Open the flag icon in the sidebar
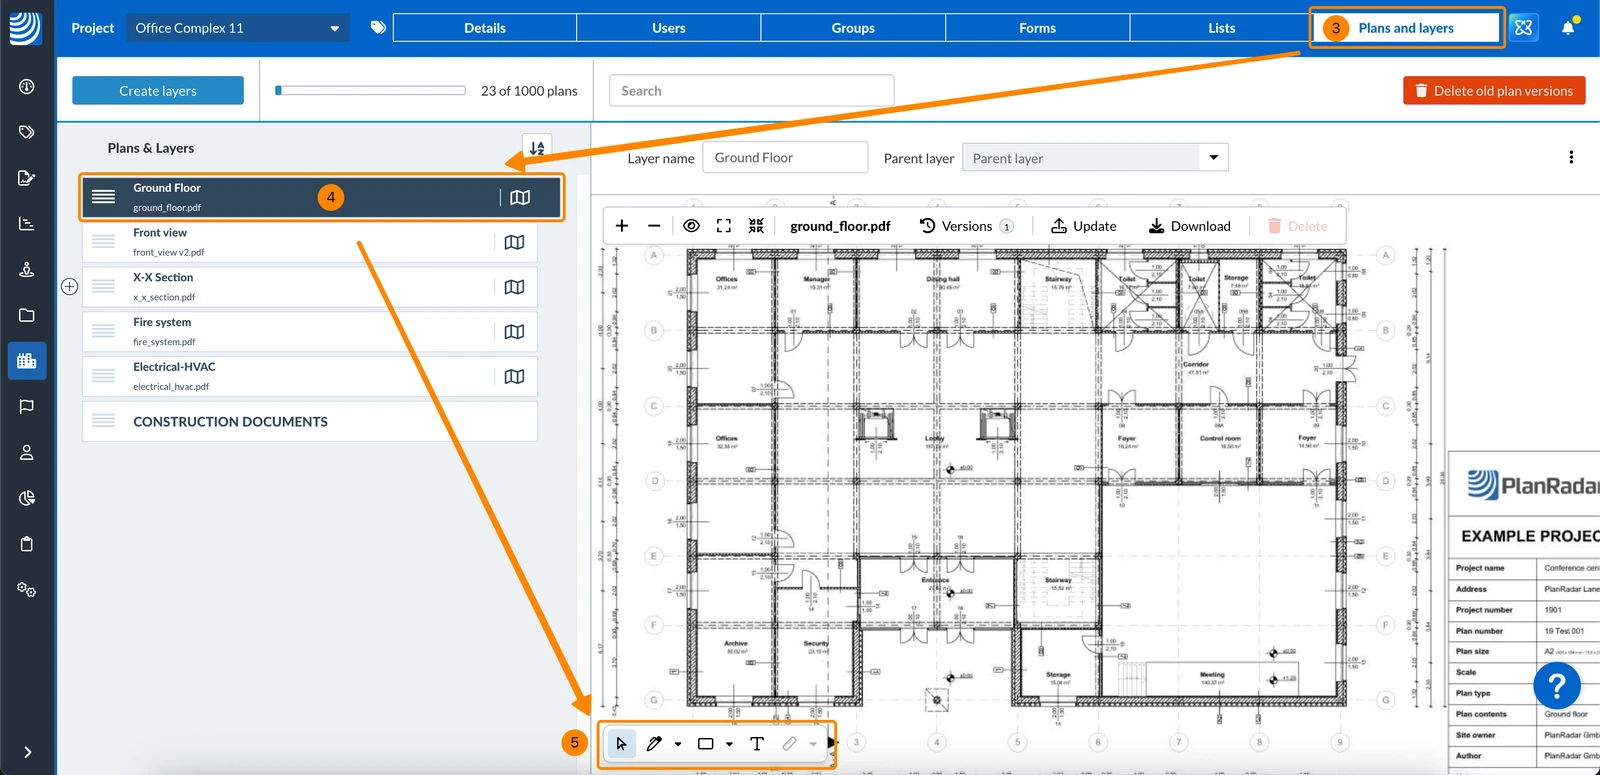The height and width of the screenshot is (775, 1600). 27,406
